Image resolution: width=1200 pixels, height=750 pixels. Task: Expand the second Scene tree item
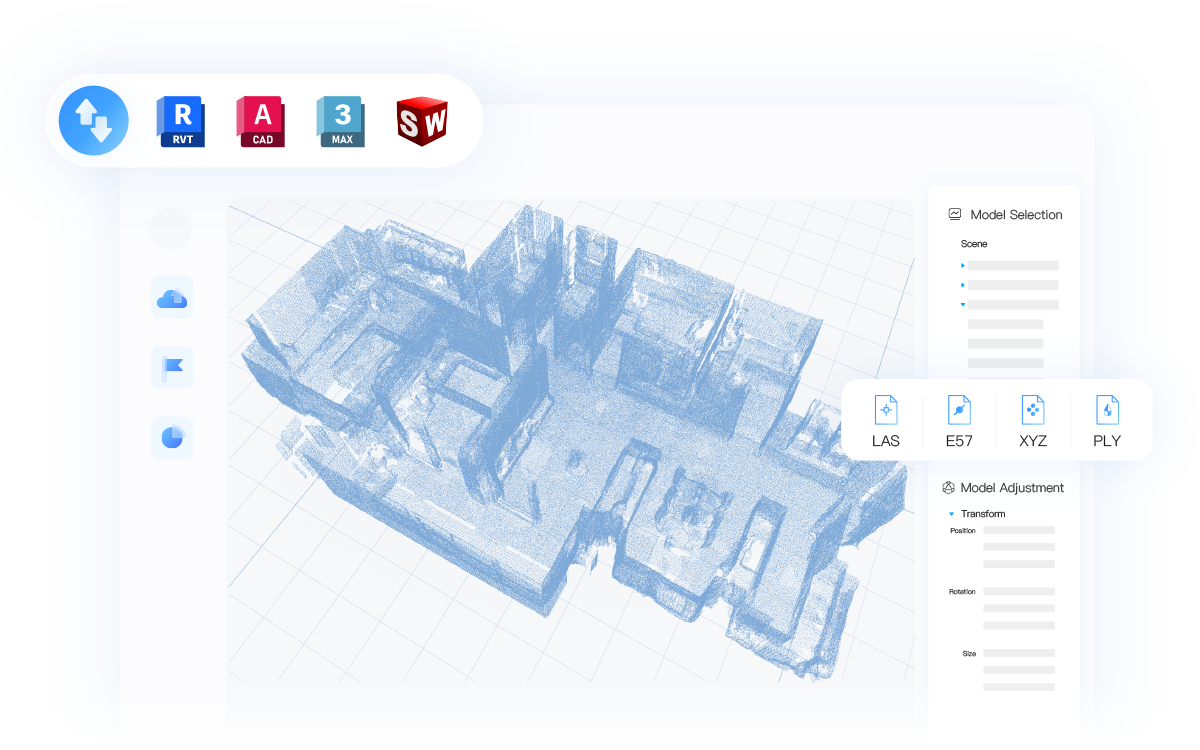pyautogui.click(x=963, y=285)
